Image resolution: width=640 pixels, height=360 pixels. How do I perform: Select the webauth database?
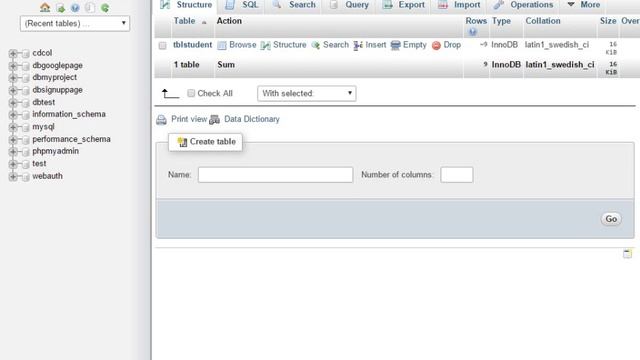[x=47, y=176]
